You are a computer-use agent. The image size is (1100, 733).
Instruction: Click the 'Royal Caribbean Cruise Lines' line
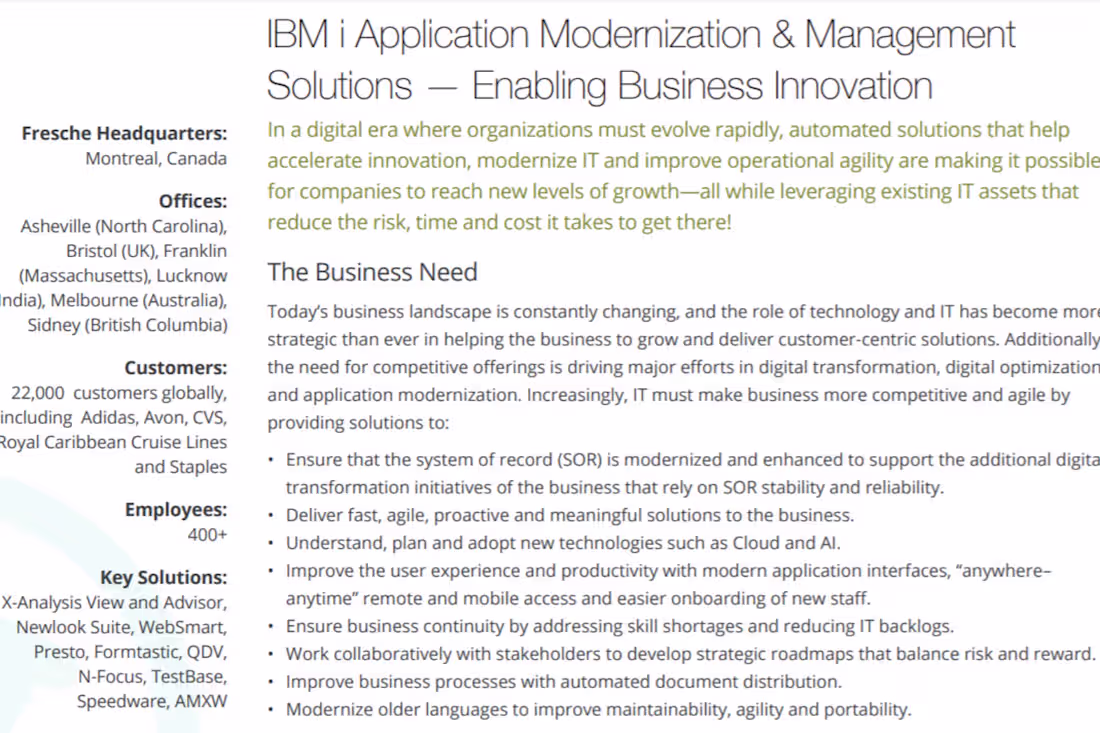[x=114, y=442]
